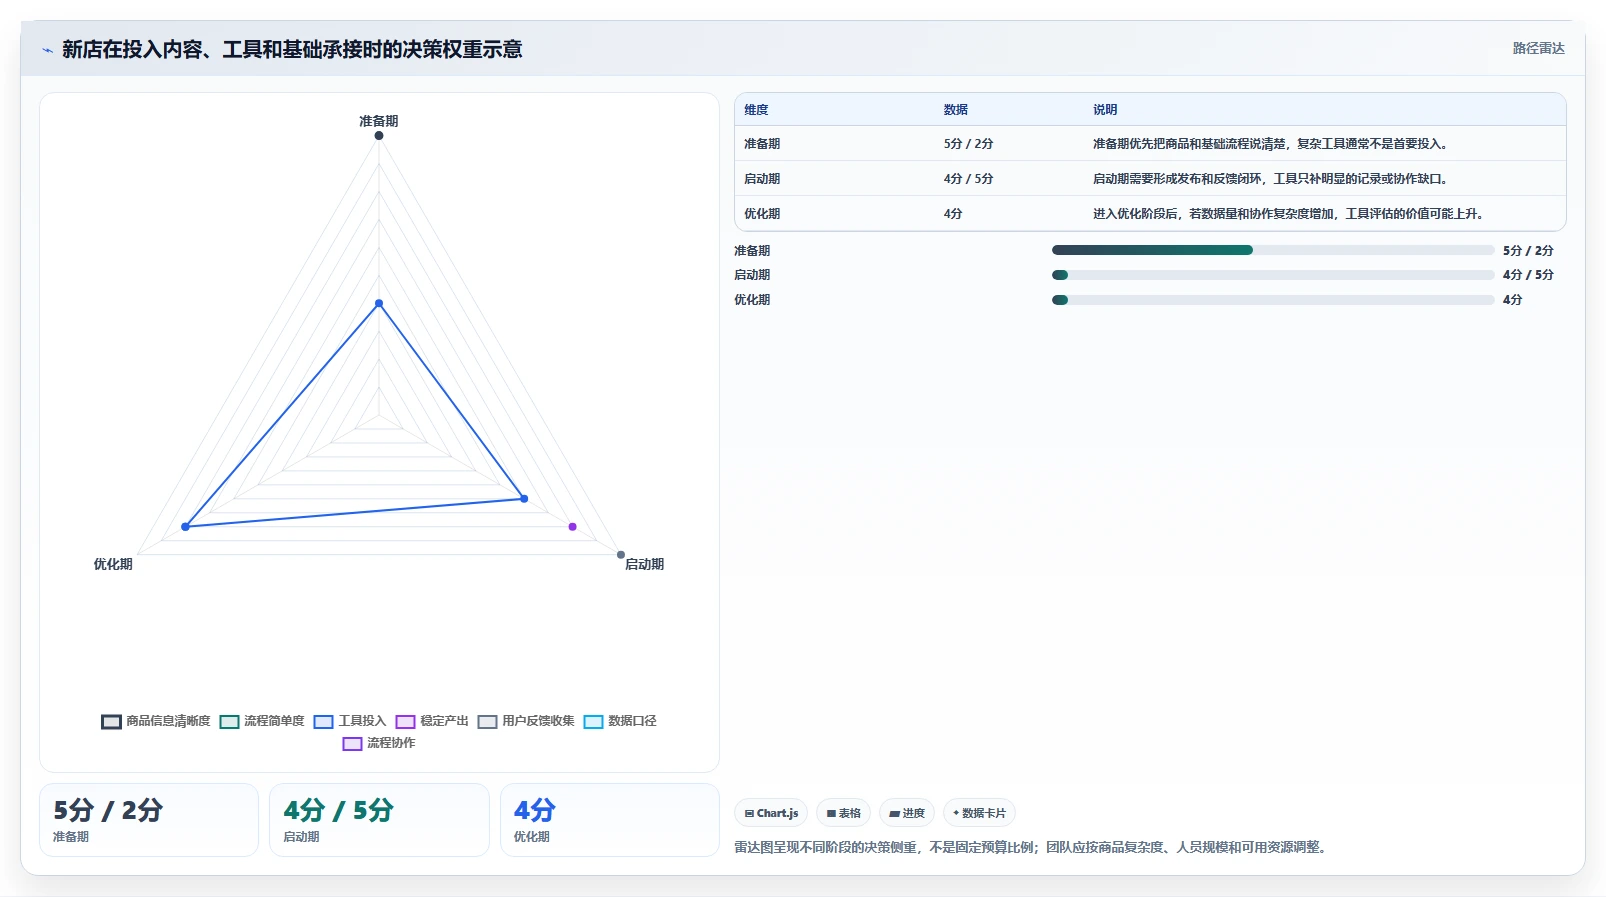Toggle the 工具投入 legend series
The image size is (1606, 897).
pyautogui.click(x=349, y=721)
